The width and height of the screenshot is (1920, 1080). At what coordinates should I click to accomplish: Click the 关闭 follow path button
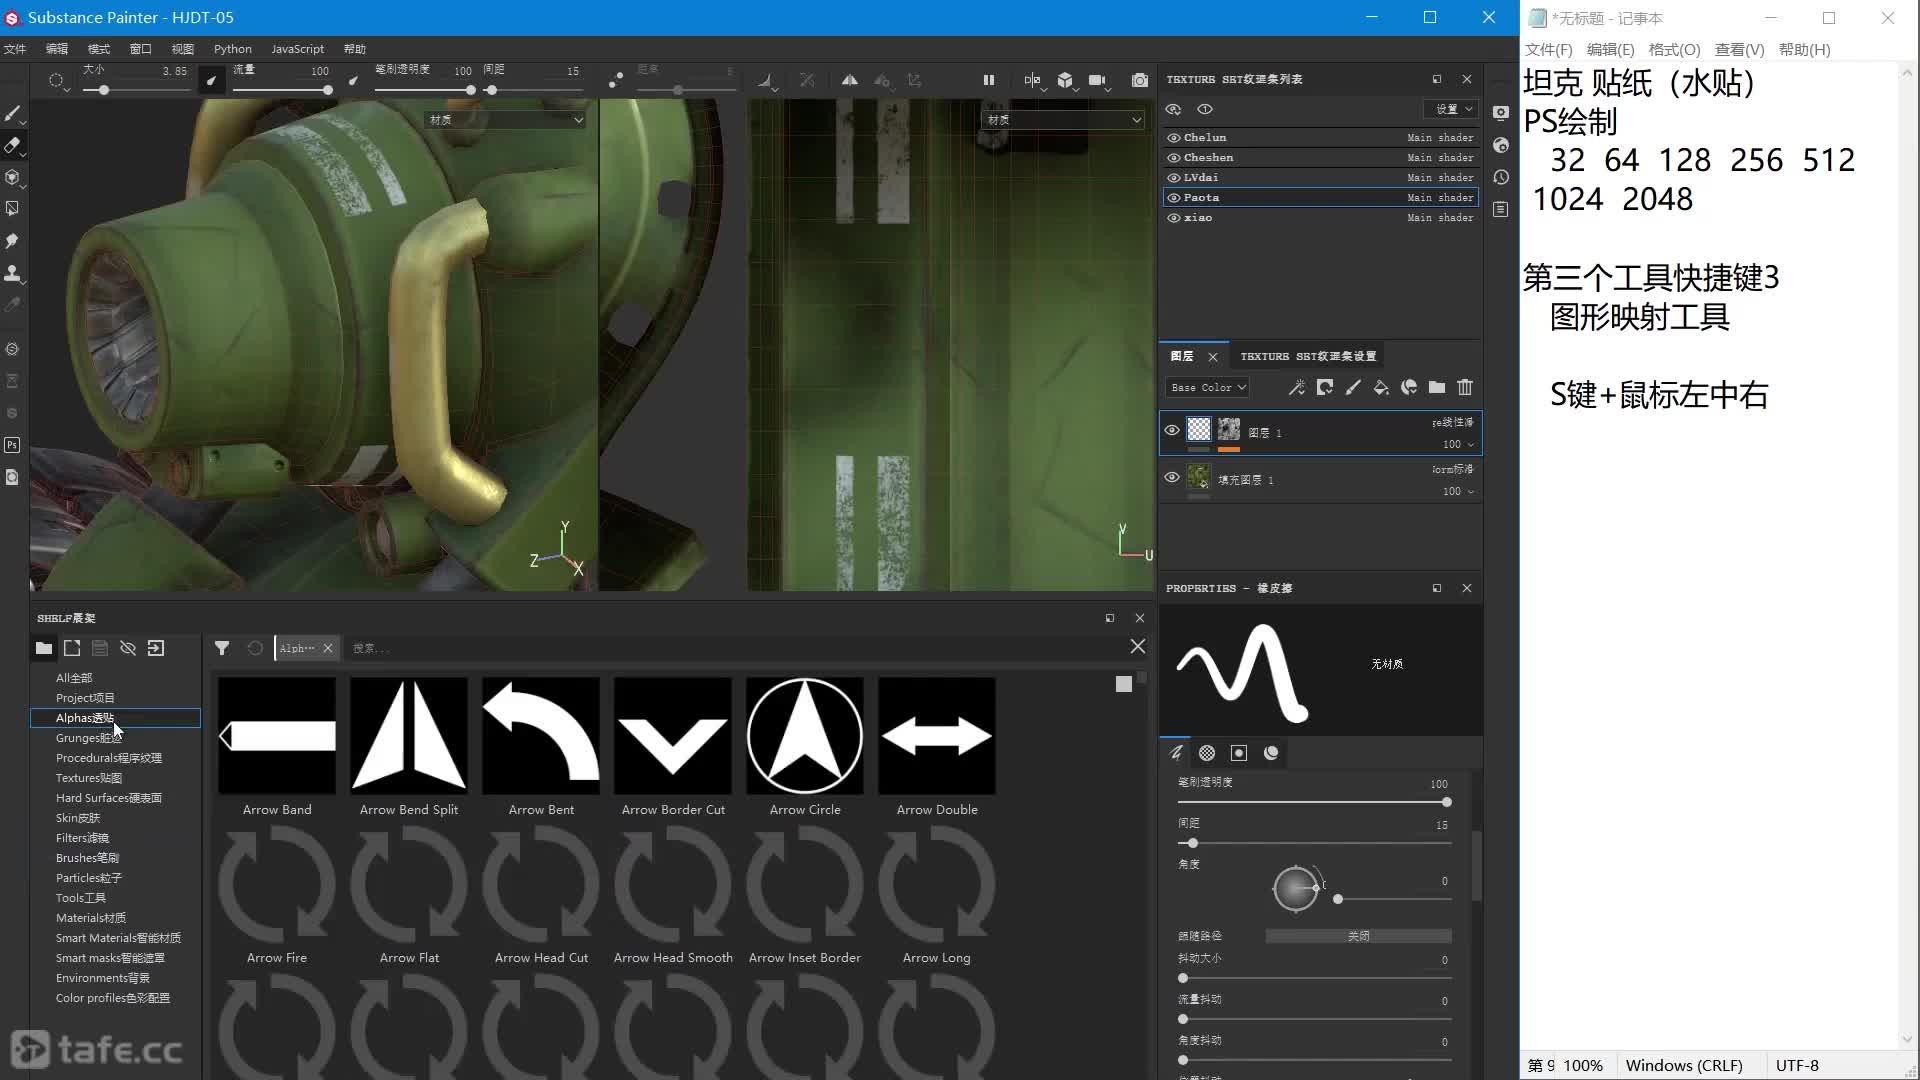click(x=1358, y=936)
